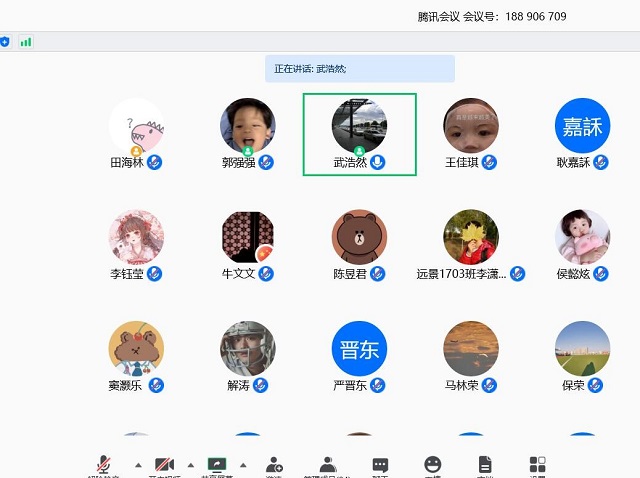This screenshot has height=478, width=640.
Task: Click the name label 陈昱君
Action: [x=350, y=274]
